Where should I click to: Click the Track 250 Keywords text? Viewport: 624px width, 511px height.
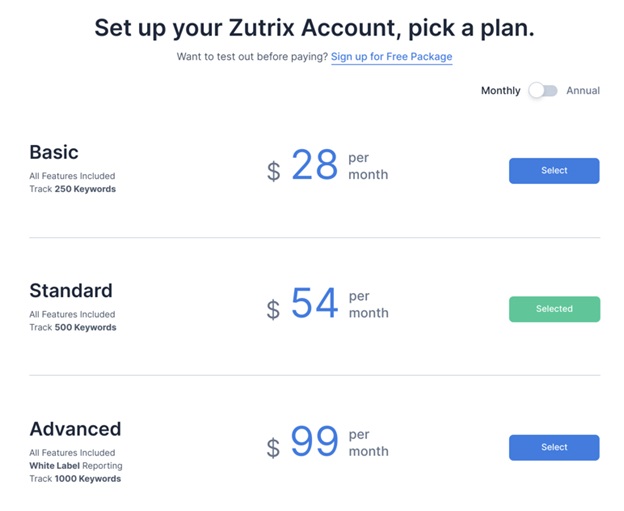72,189
